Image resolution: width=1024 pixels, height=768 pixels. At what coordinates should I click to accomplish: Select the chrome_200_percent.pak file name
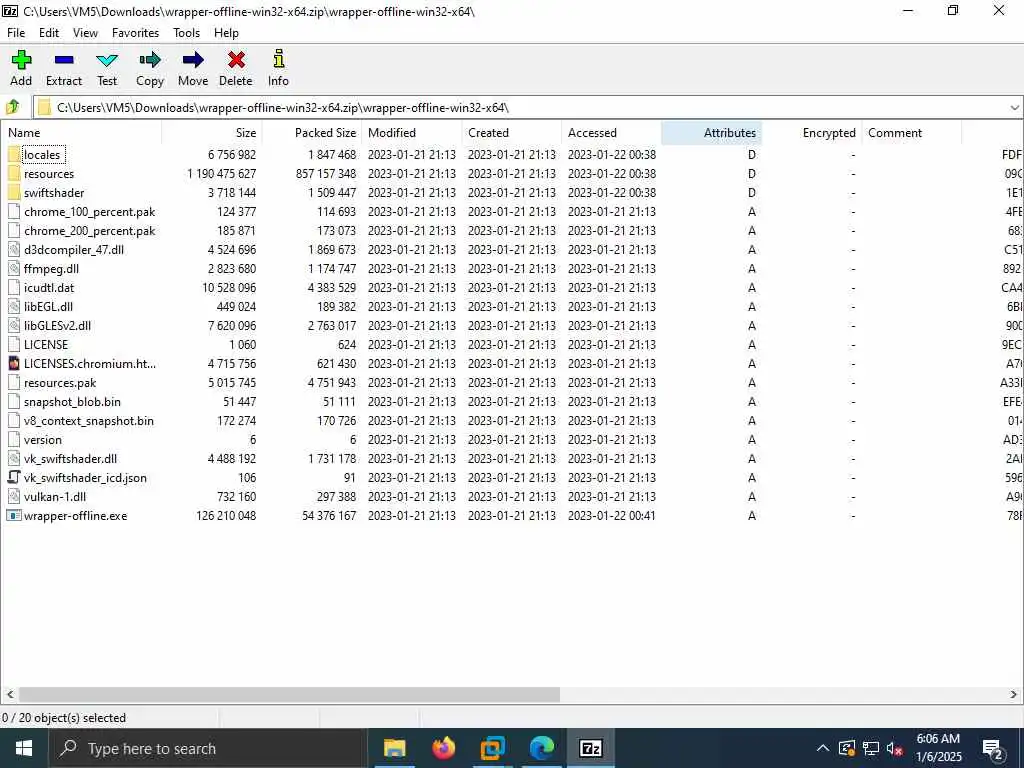tap(89, 231)
